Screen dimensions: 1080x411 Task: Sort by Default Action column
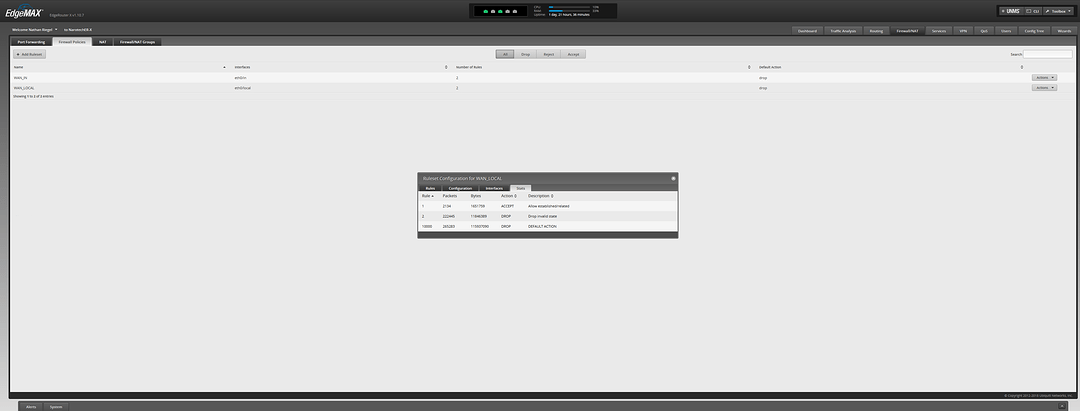[891, 67]
